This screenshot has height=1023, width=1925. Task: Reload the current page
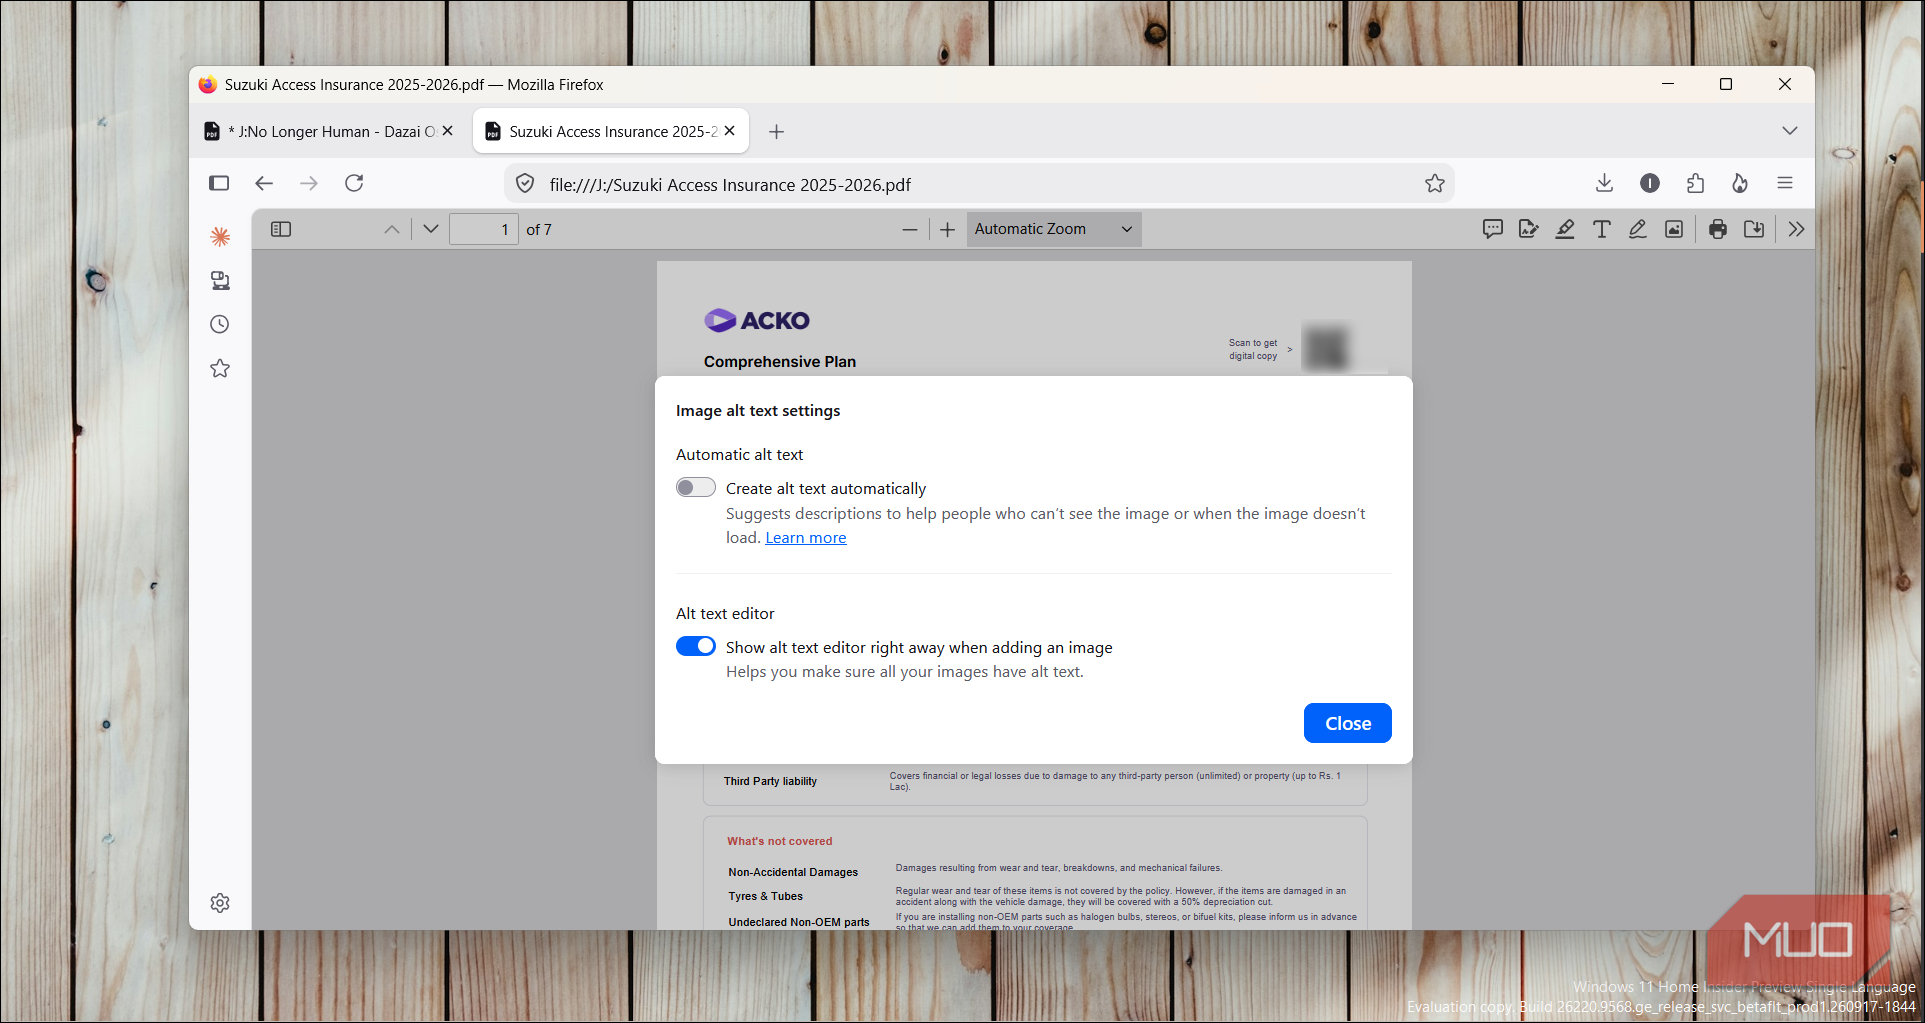(x=354, y=183)
